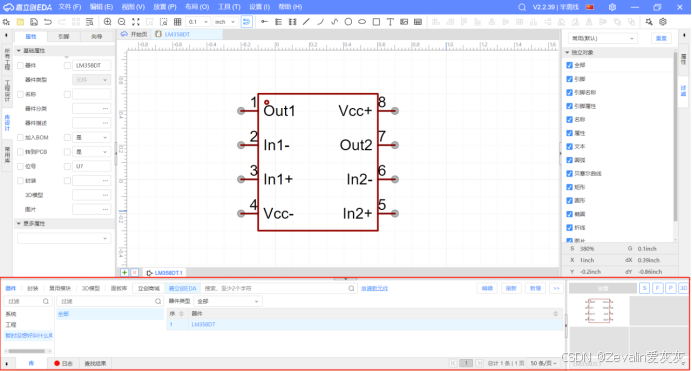Click the fit-to-window zoom icon
This screenshot has width=692, height=371.
[136, 22]
